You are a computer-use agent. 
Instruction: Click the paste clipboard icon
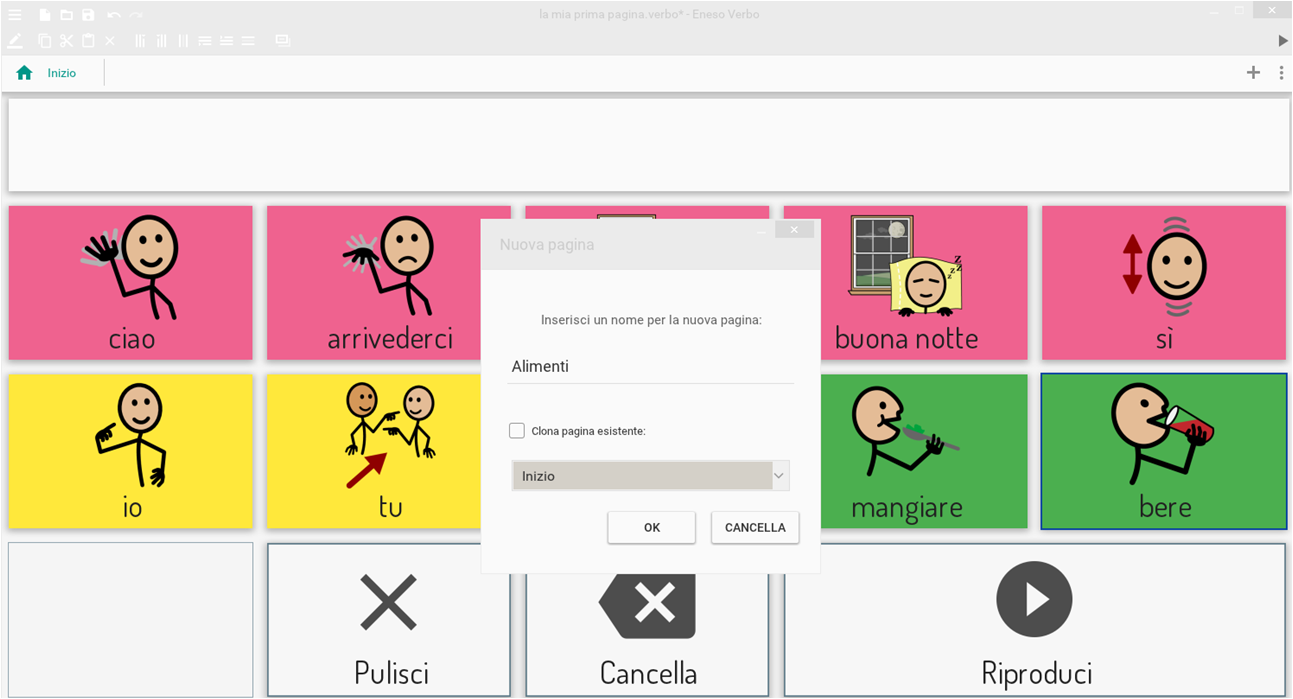point(88,41)
